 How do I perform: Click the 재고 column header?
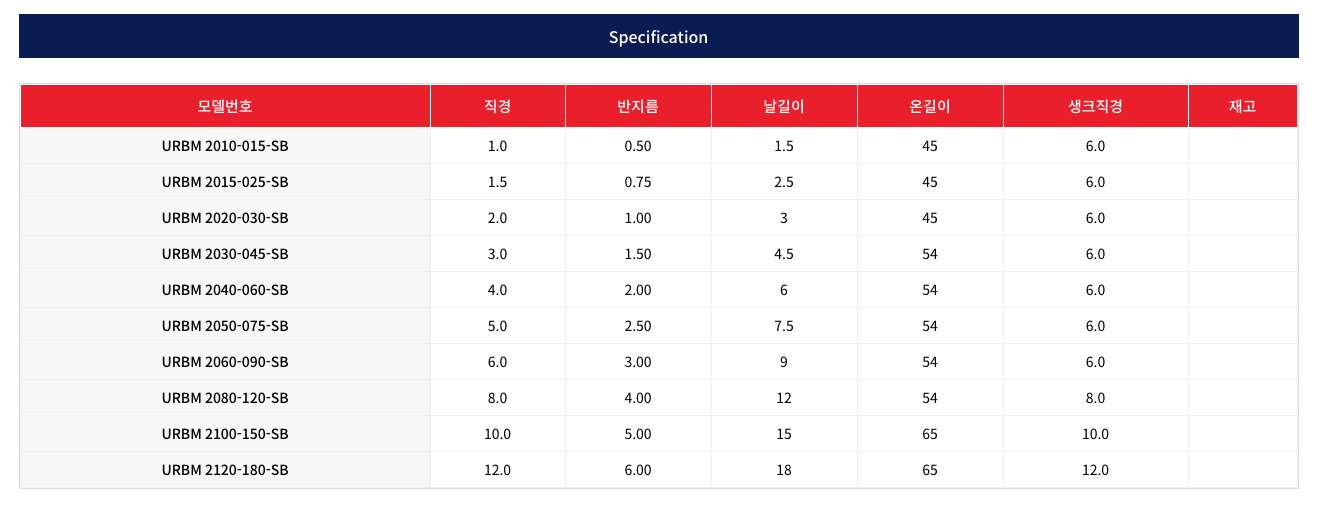1242,106
